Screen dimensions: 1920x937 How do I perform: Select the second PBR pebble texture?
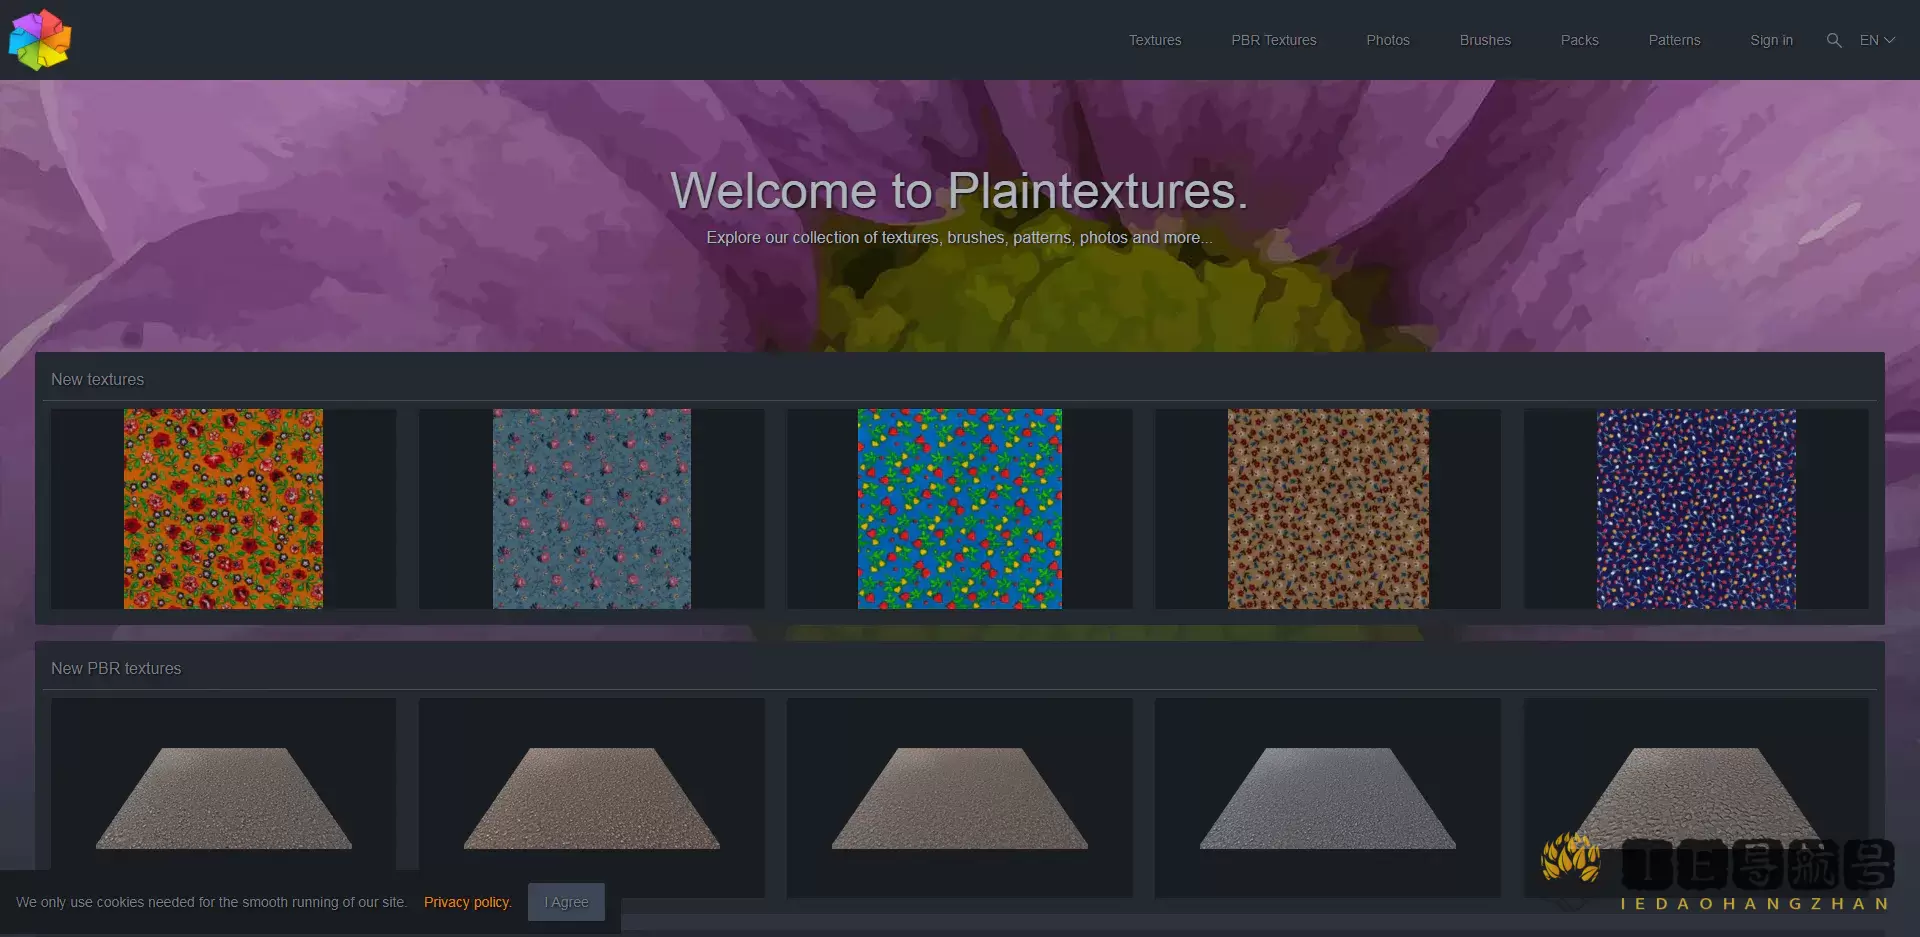[x=591, y=798]
